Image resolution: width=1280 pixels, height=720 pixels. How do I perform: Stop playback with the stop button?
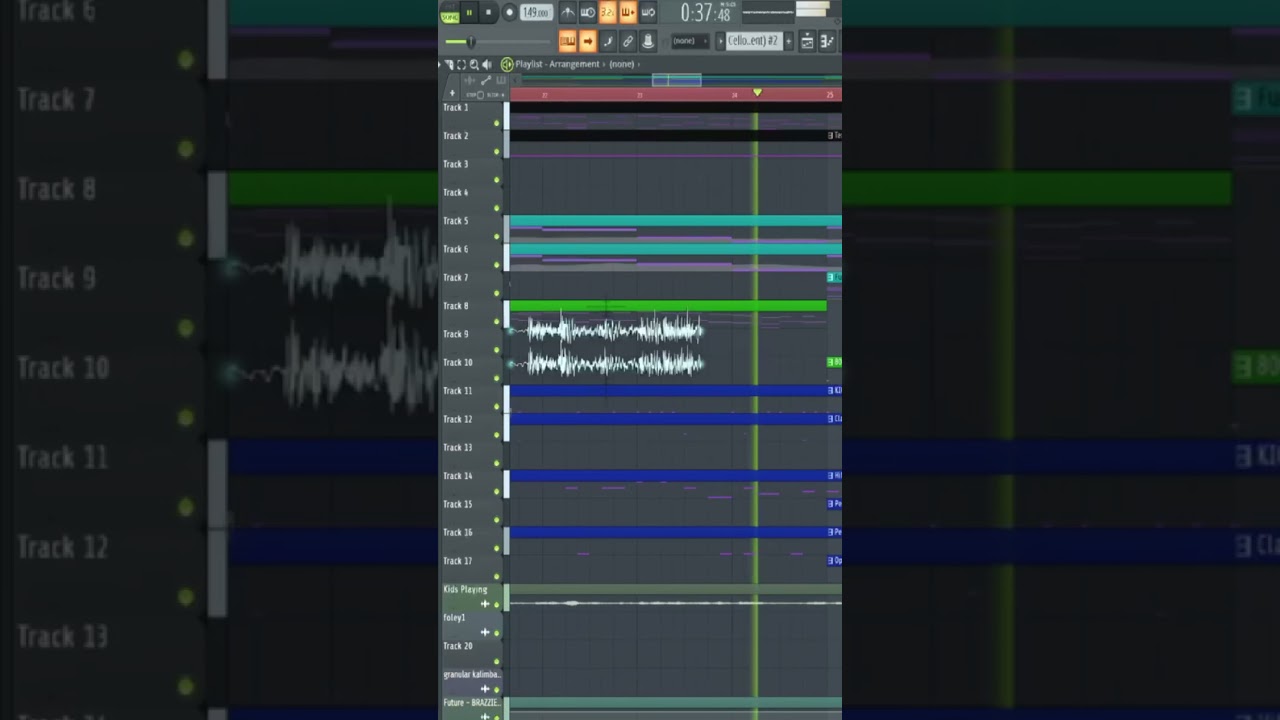coord(488,12)
